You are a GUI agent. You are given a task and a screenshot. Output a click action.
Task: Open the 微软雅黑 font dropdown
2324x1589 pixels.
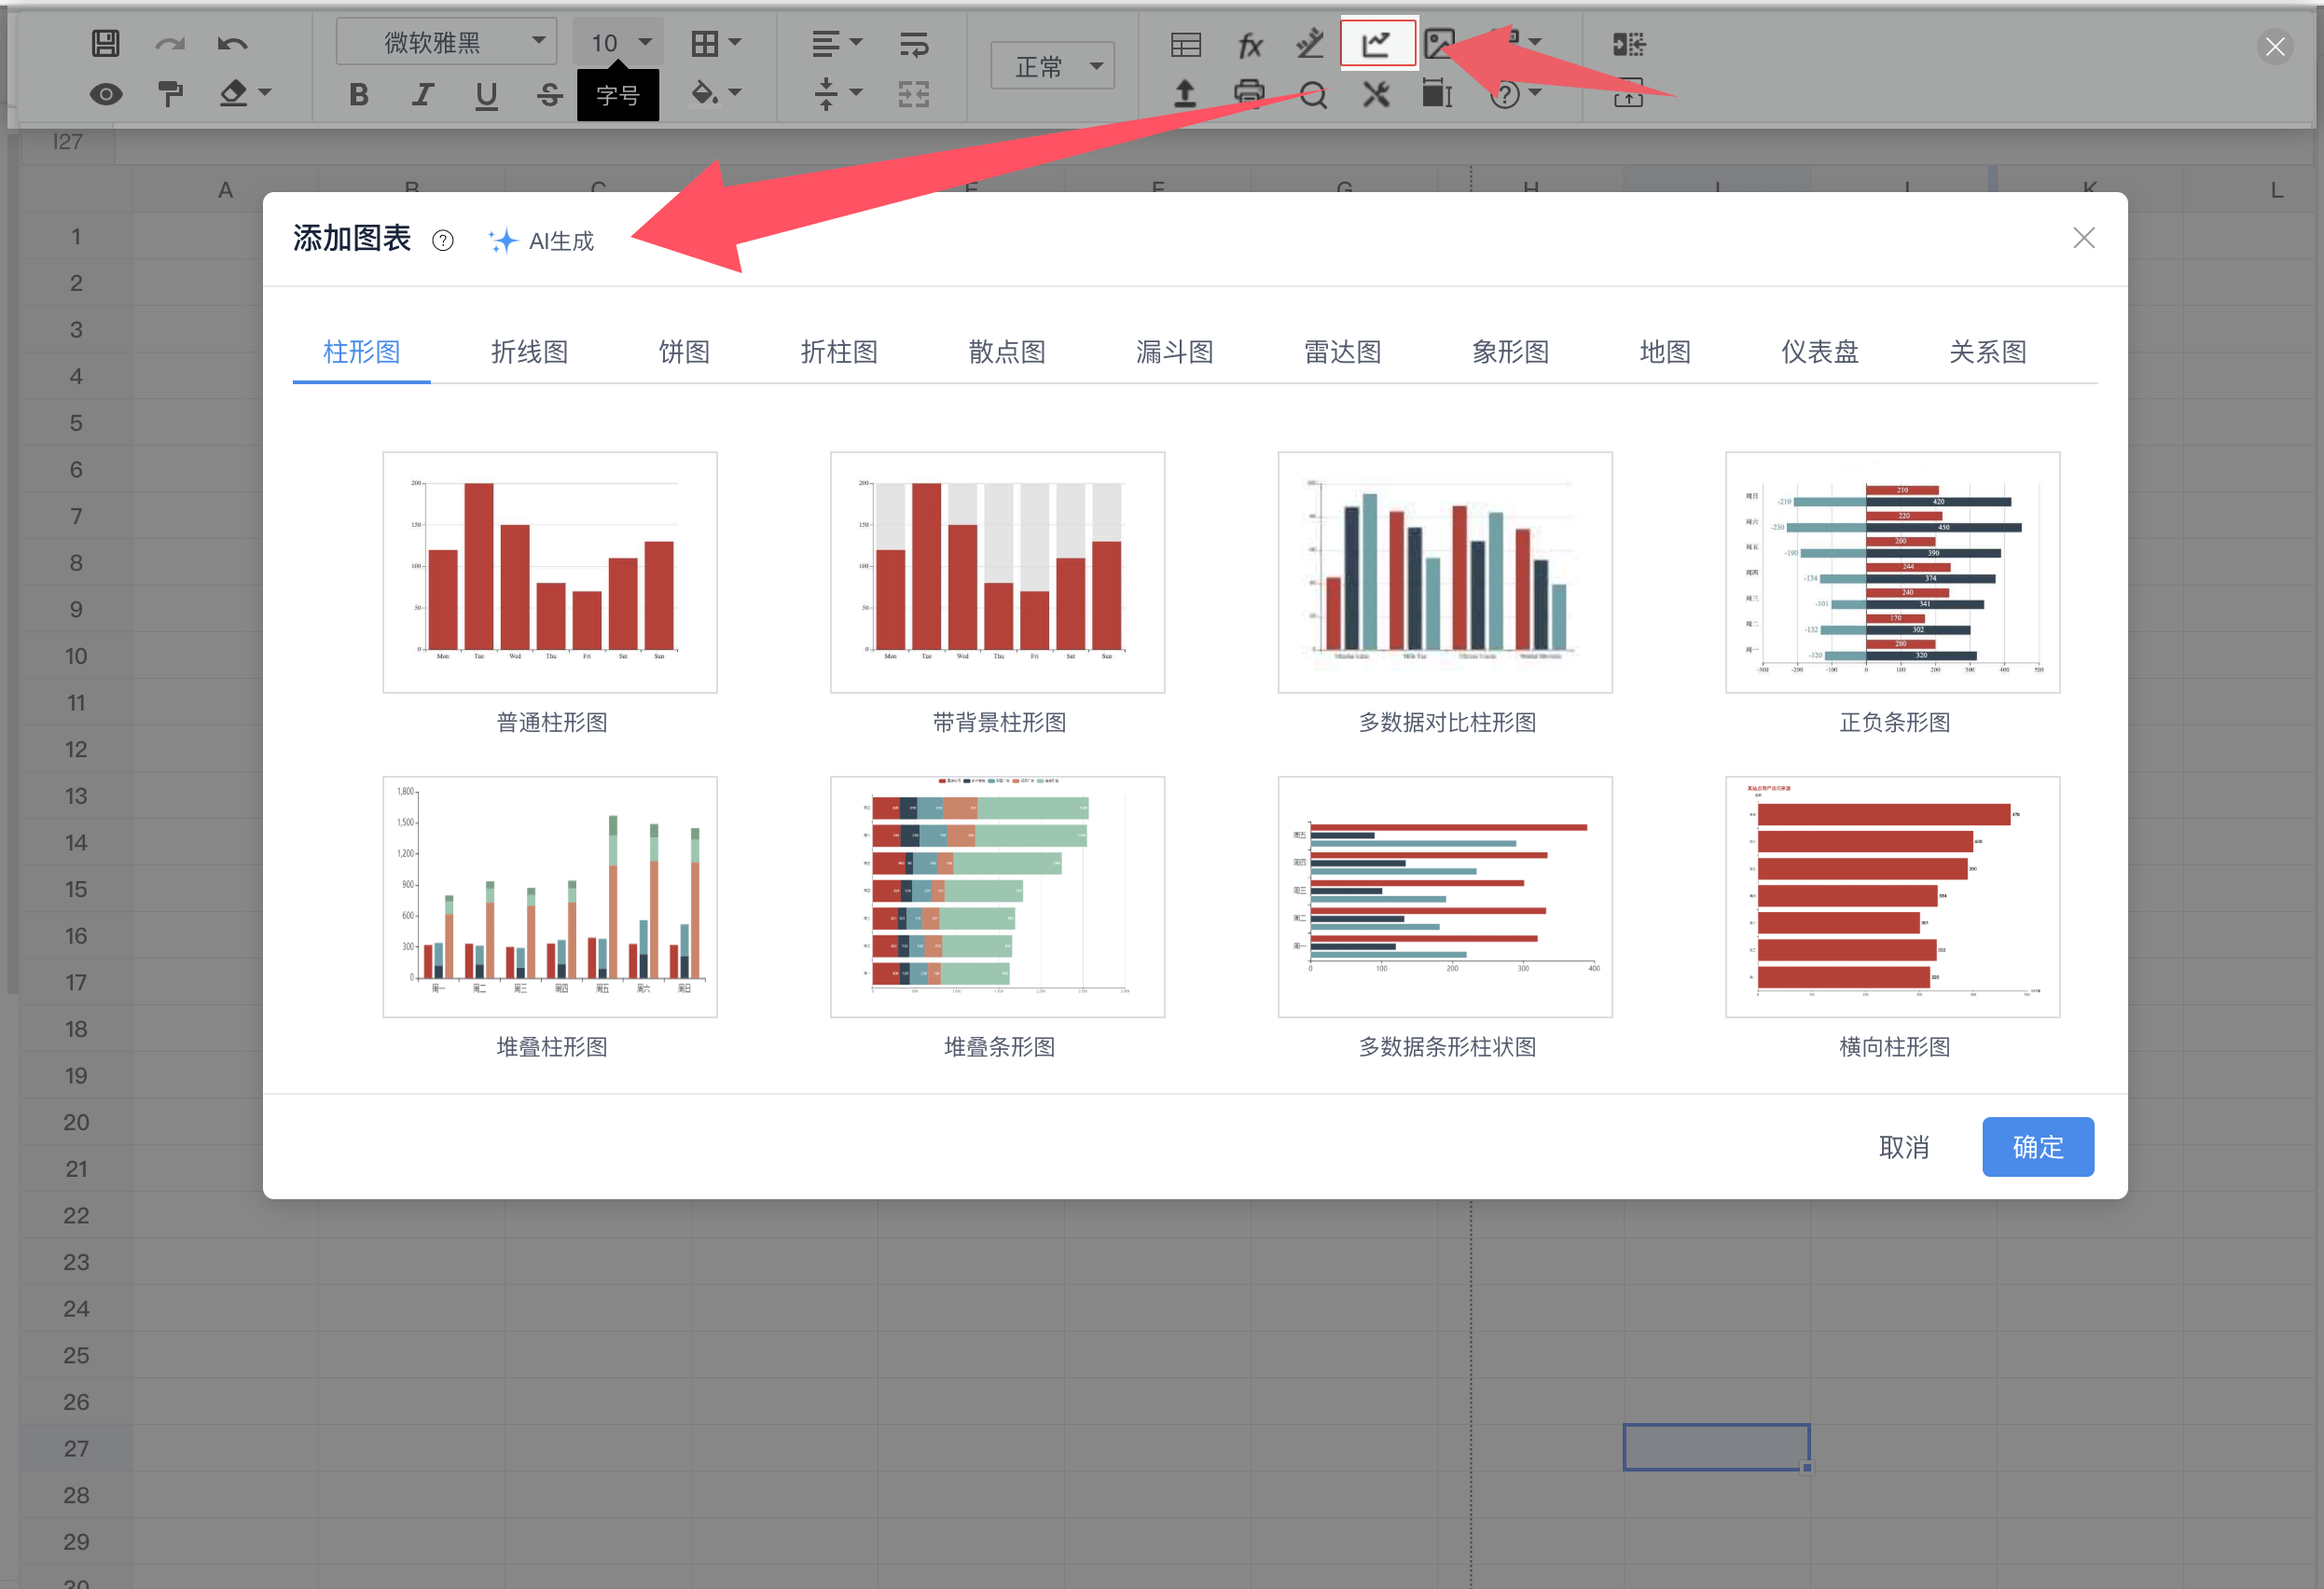tap(446, 42)
